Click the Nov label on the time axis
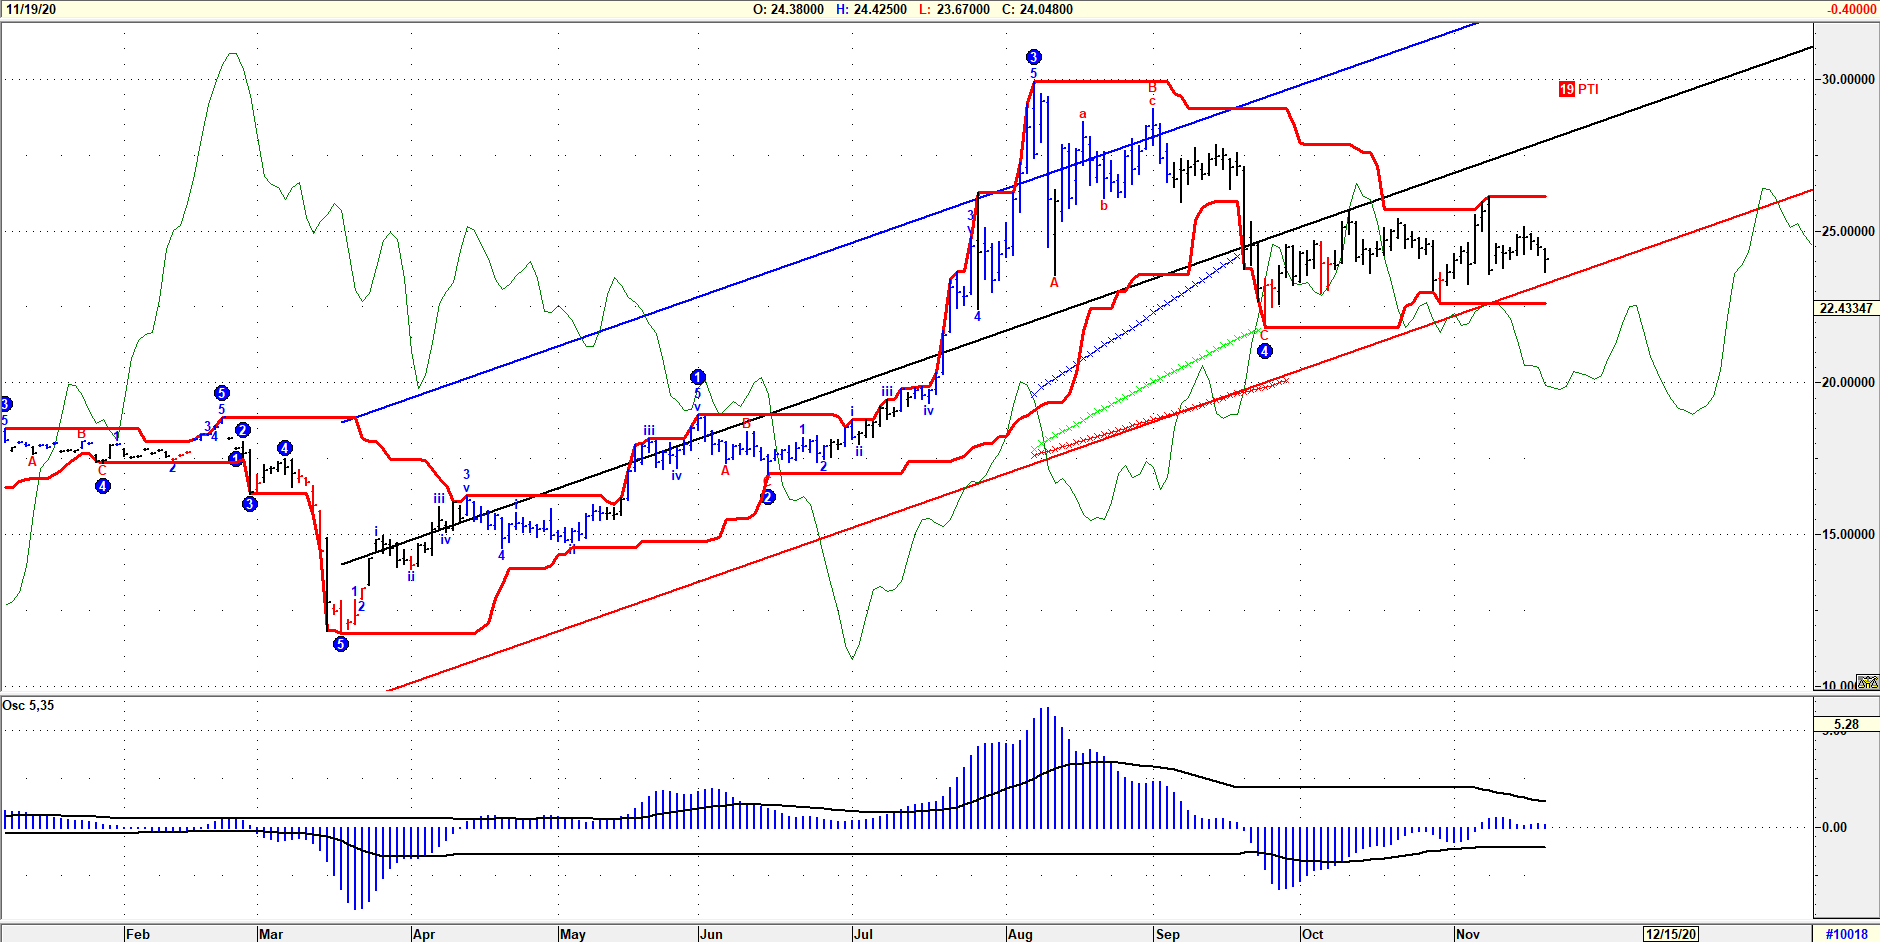 (1468, 934)
